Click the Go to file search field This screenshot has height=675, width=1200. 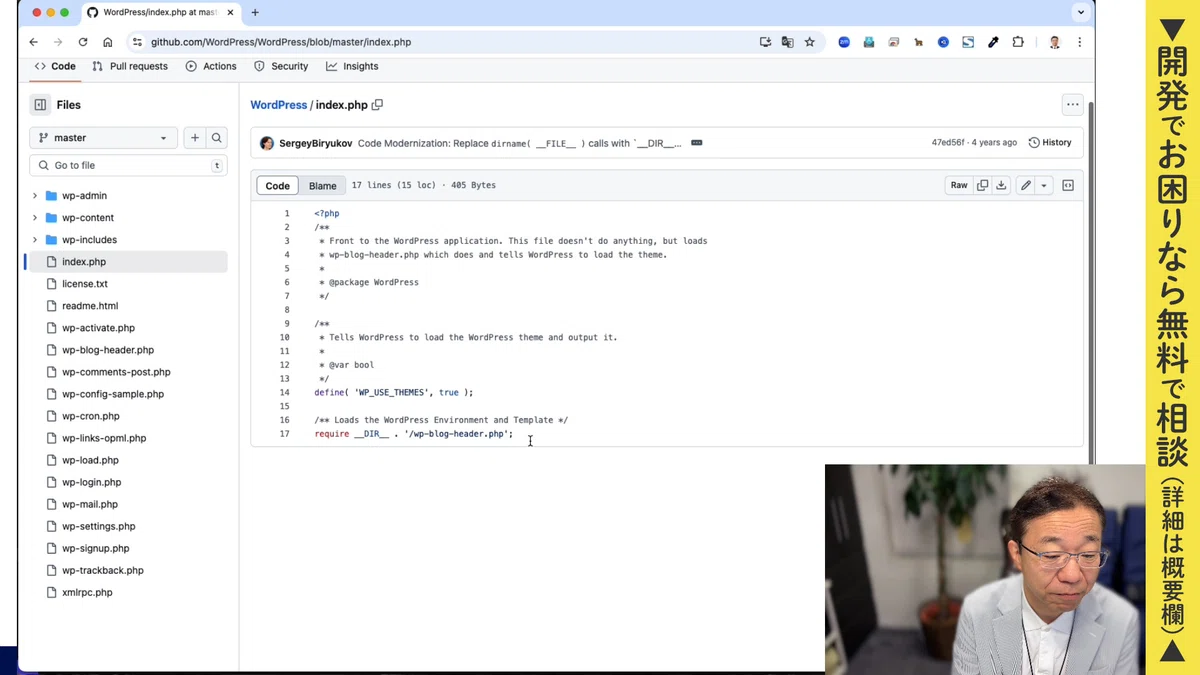pos(128,165)
